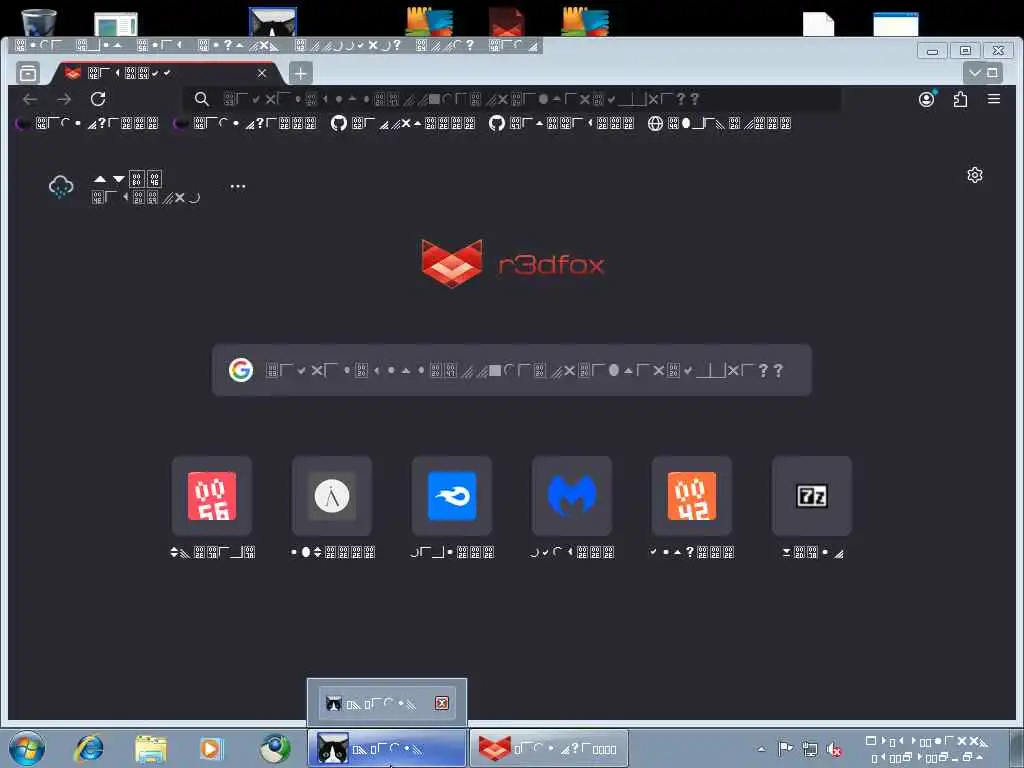This screenshot has height=768, width=1024.
Task: Switch to cat app taskbar button
Action: (x=387, y=749)
